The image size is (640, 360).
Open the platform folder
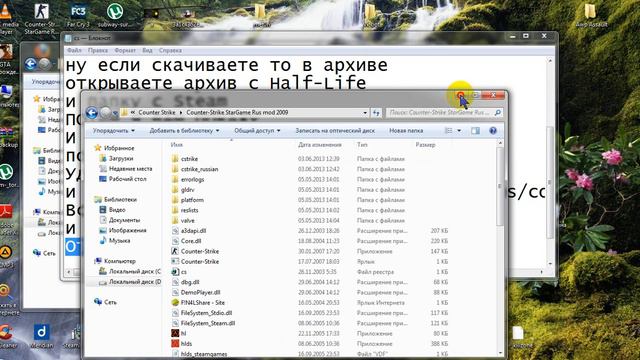coord(187,200)
